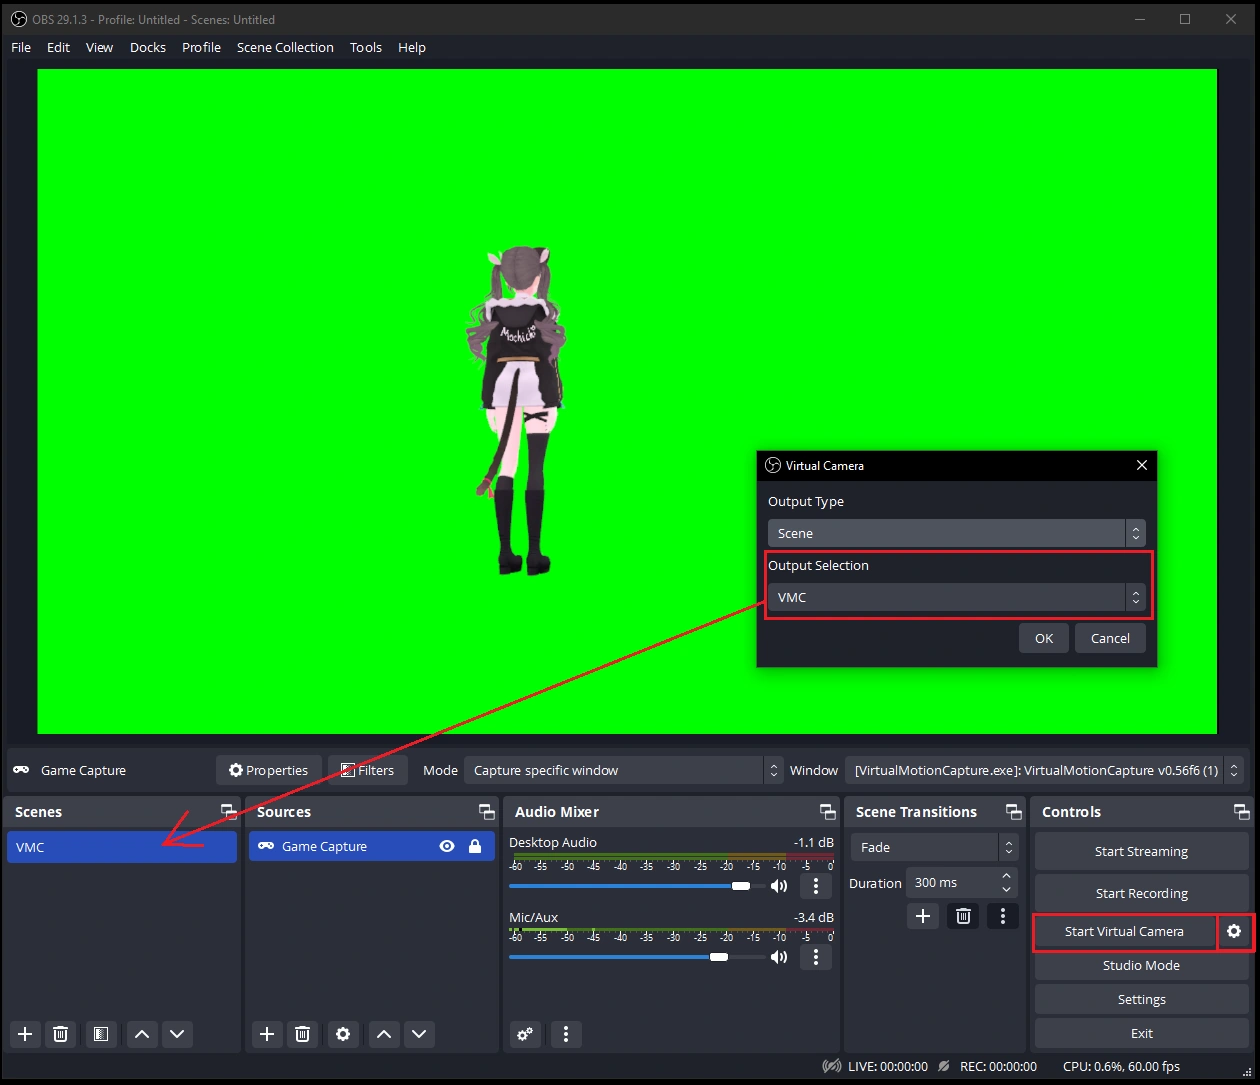Mute the Mic/Aux speaker icon
Image resolution: width=1260 pixels, height=1085 pixels.
click(779, 957)
